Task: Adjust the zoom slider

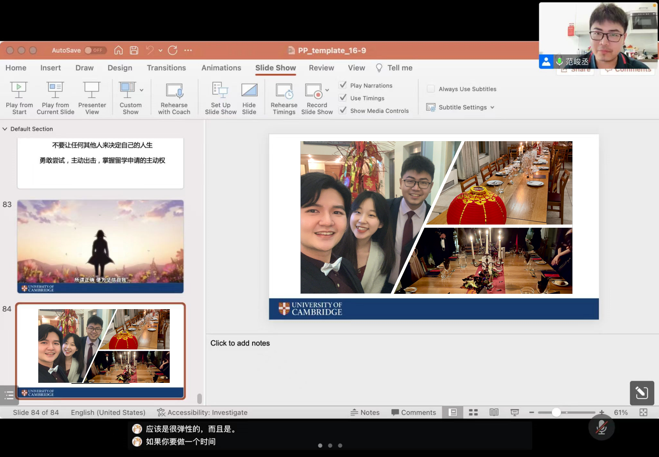Action: (x=556, y=412)
